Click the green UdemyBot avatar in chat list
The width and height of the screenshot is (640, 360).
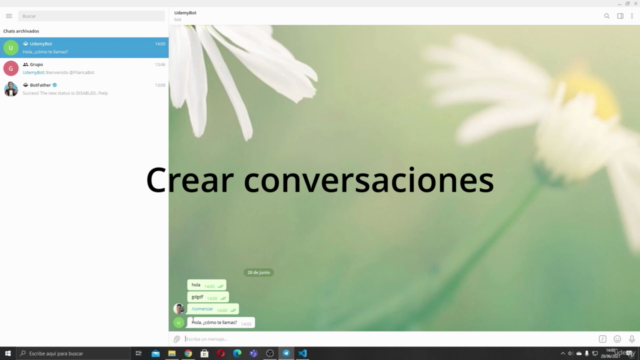11,47
